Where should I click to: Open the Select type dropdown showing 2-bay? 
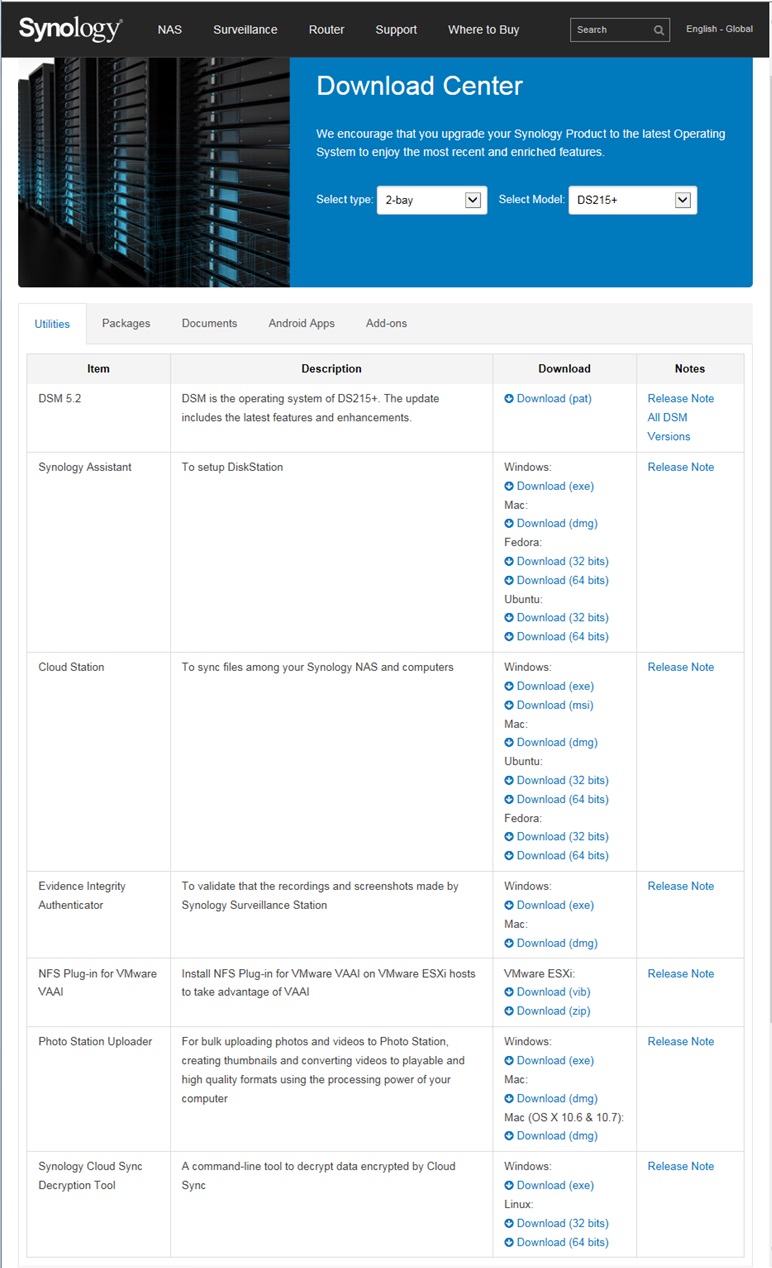[431, 200]
